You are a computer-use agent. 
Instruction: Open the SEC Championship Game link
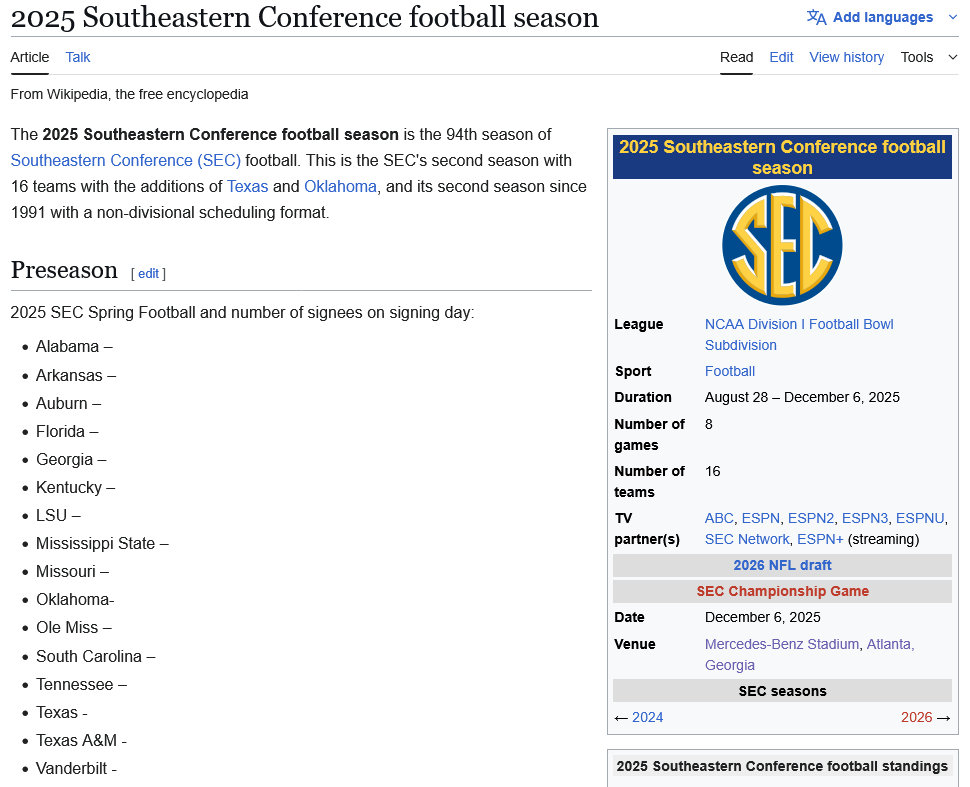coord(782,591)
